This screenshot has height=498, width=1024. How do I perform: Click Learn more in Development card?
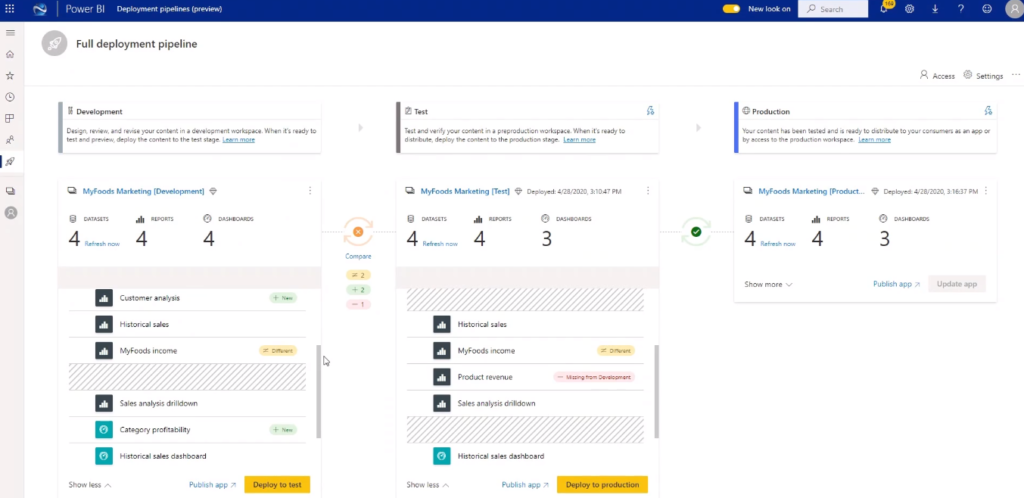(x=238, y=140)
